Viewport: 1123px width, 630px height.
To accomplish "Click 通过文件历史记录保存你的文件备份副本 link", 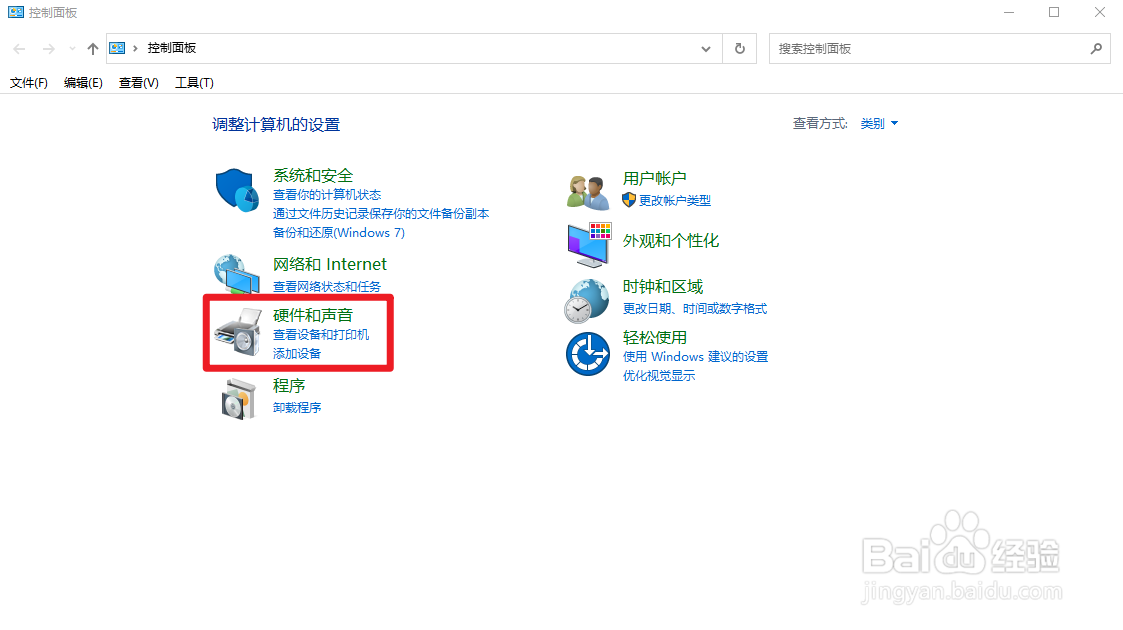I will pyautogui.click(x=381, y=213).
